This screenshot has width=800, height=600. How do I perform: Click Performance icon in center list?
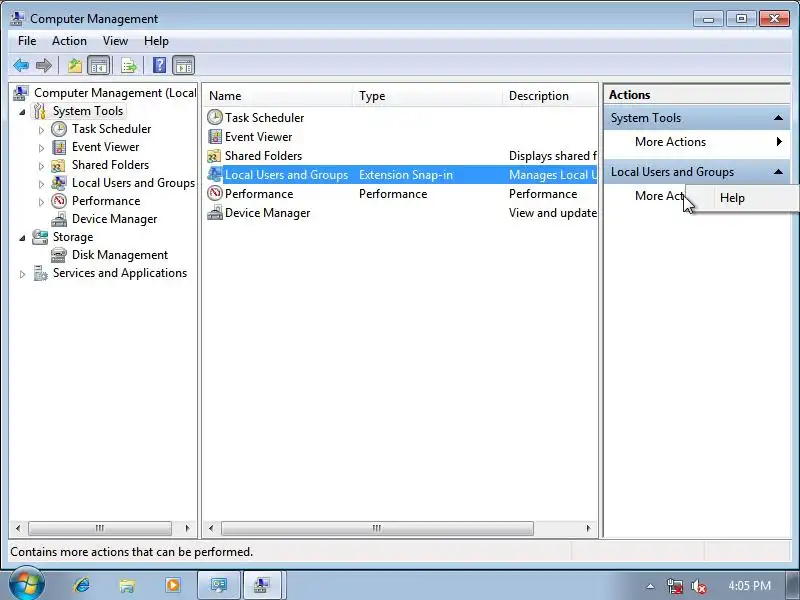tap(215, 194)
